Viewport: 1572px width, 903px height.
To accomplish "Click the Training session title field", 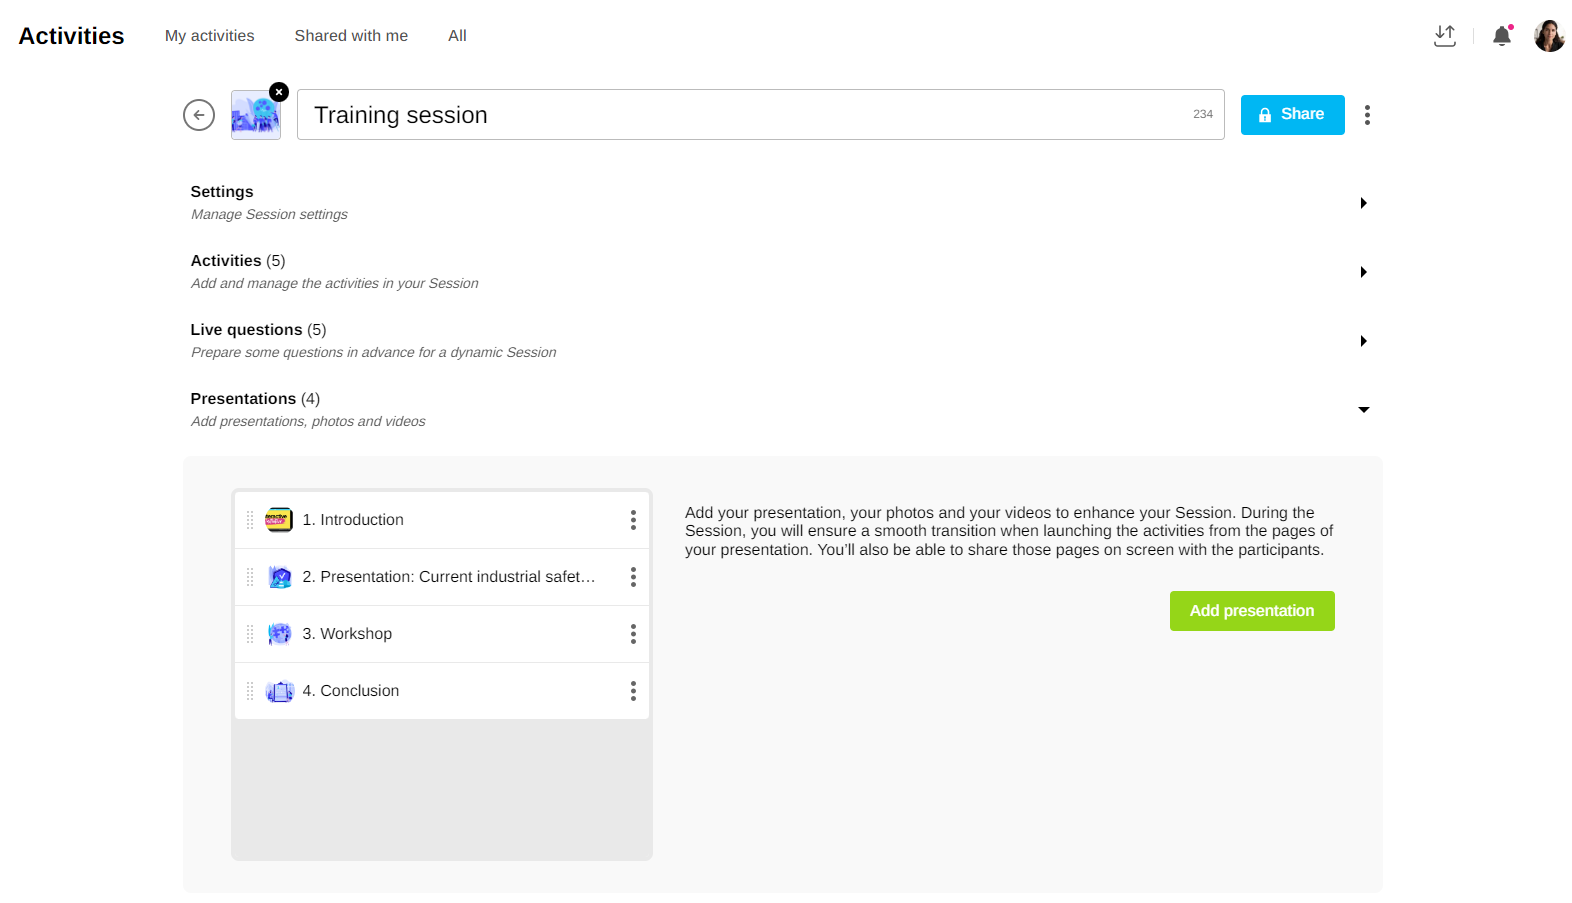I will (x=740, y=115).
